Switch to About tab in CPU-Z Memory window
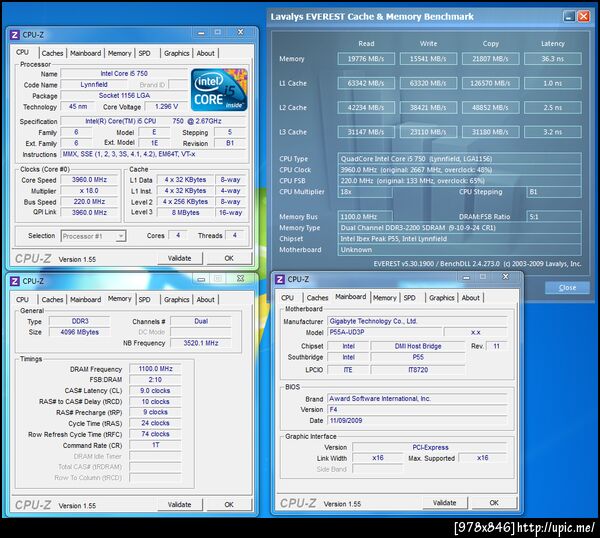This screenshot has width=600, height=538. [205, 300]
